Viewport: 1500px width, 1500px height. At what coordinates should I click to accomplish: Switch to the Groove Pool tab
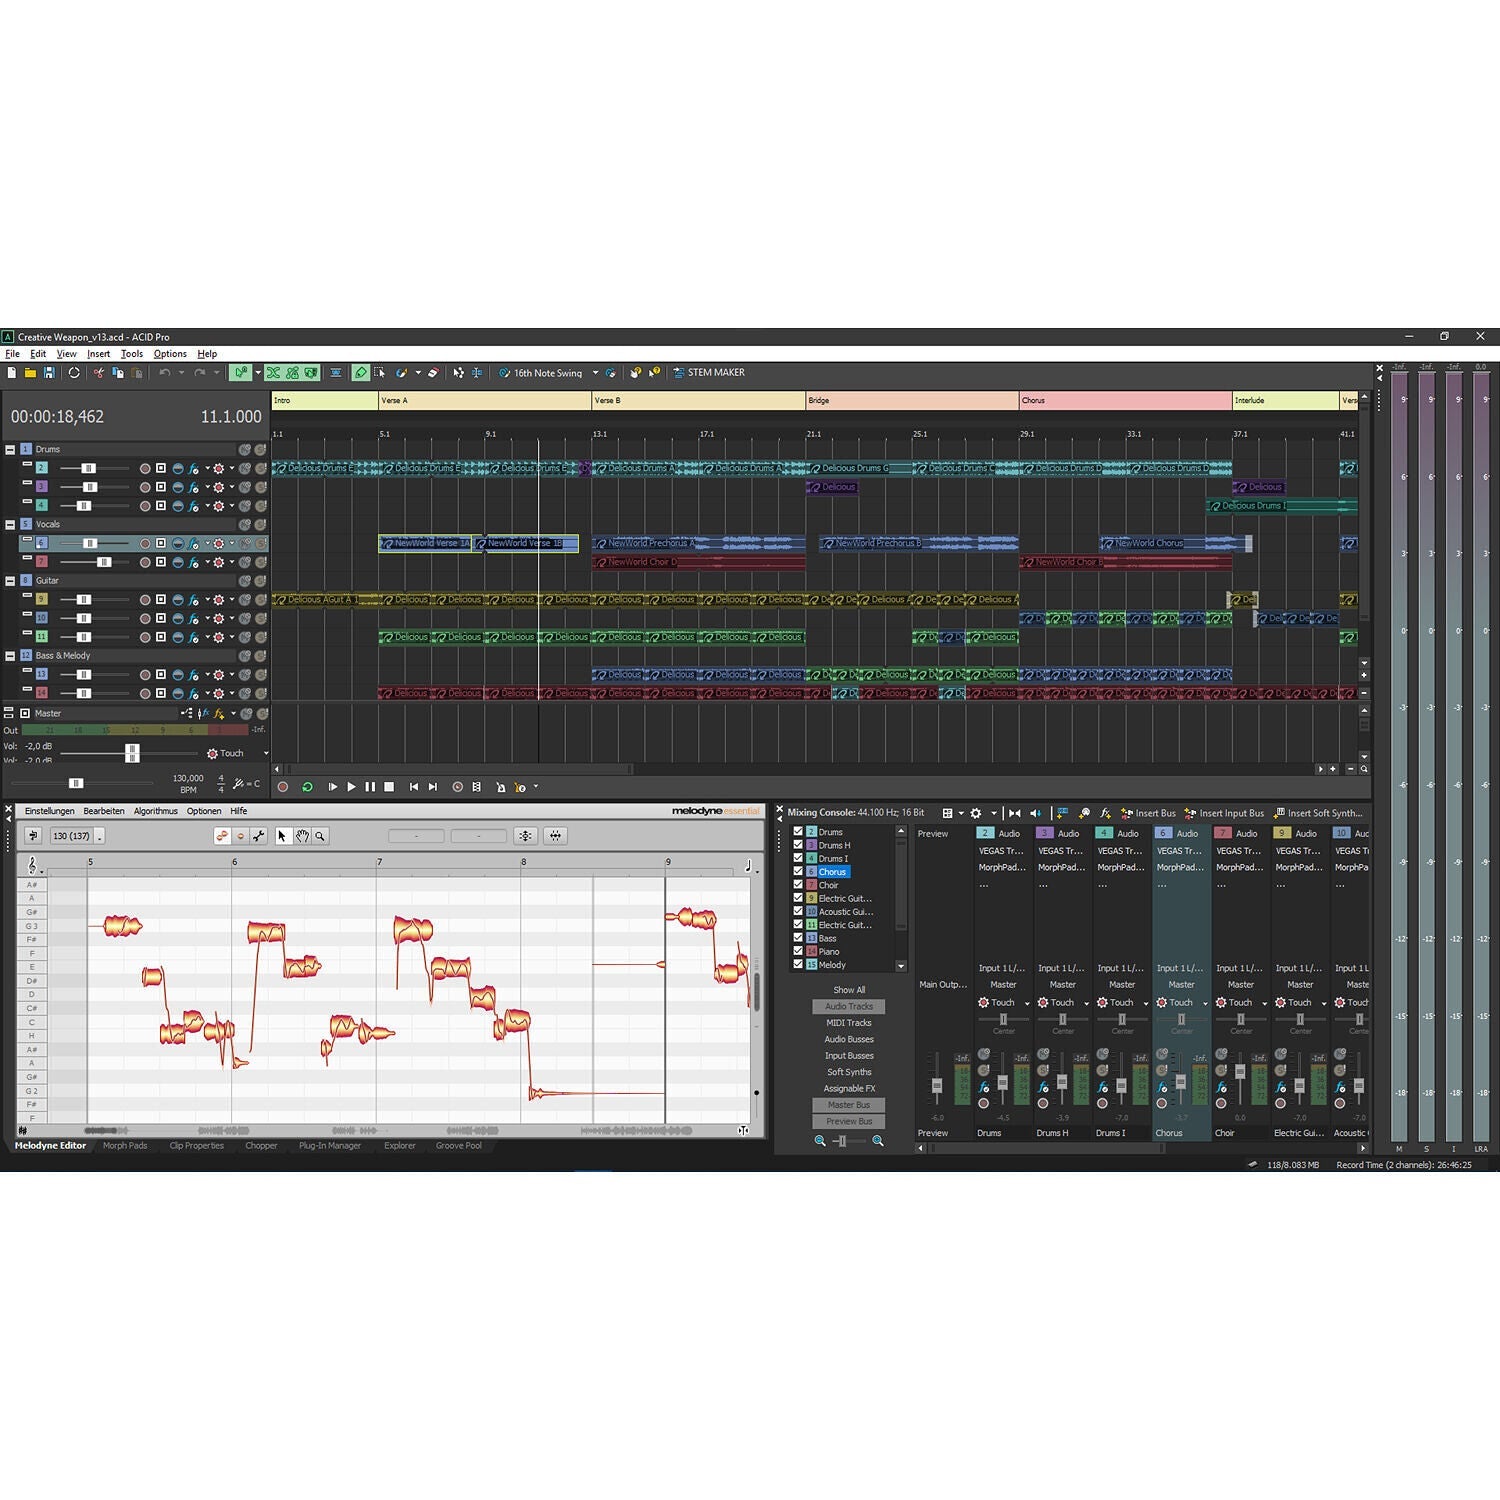pos(458,1146)
